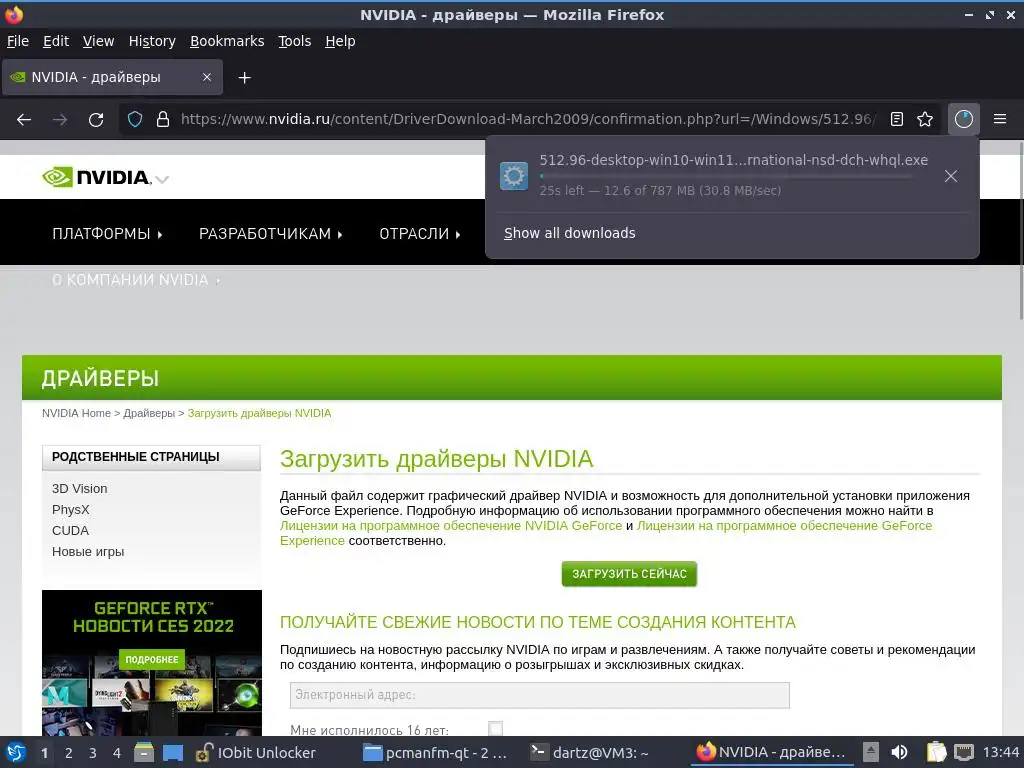This screenshot has height=768, width=1024.
Task: Go back using the browser back arrow
Action: click(x=24, y=120)
